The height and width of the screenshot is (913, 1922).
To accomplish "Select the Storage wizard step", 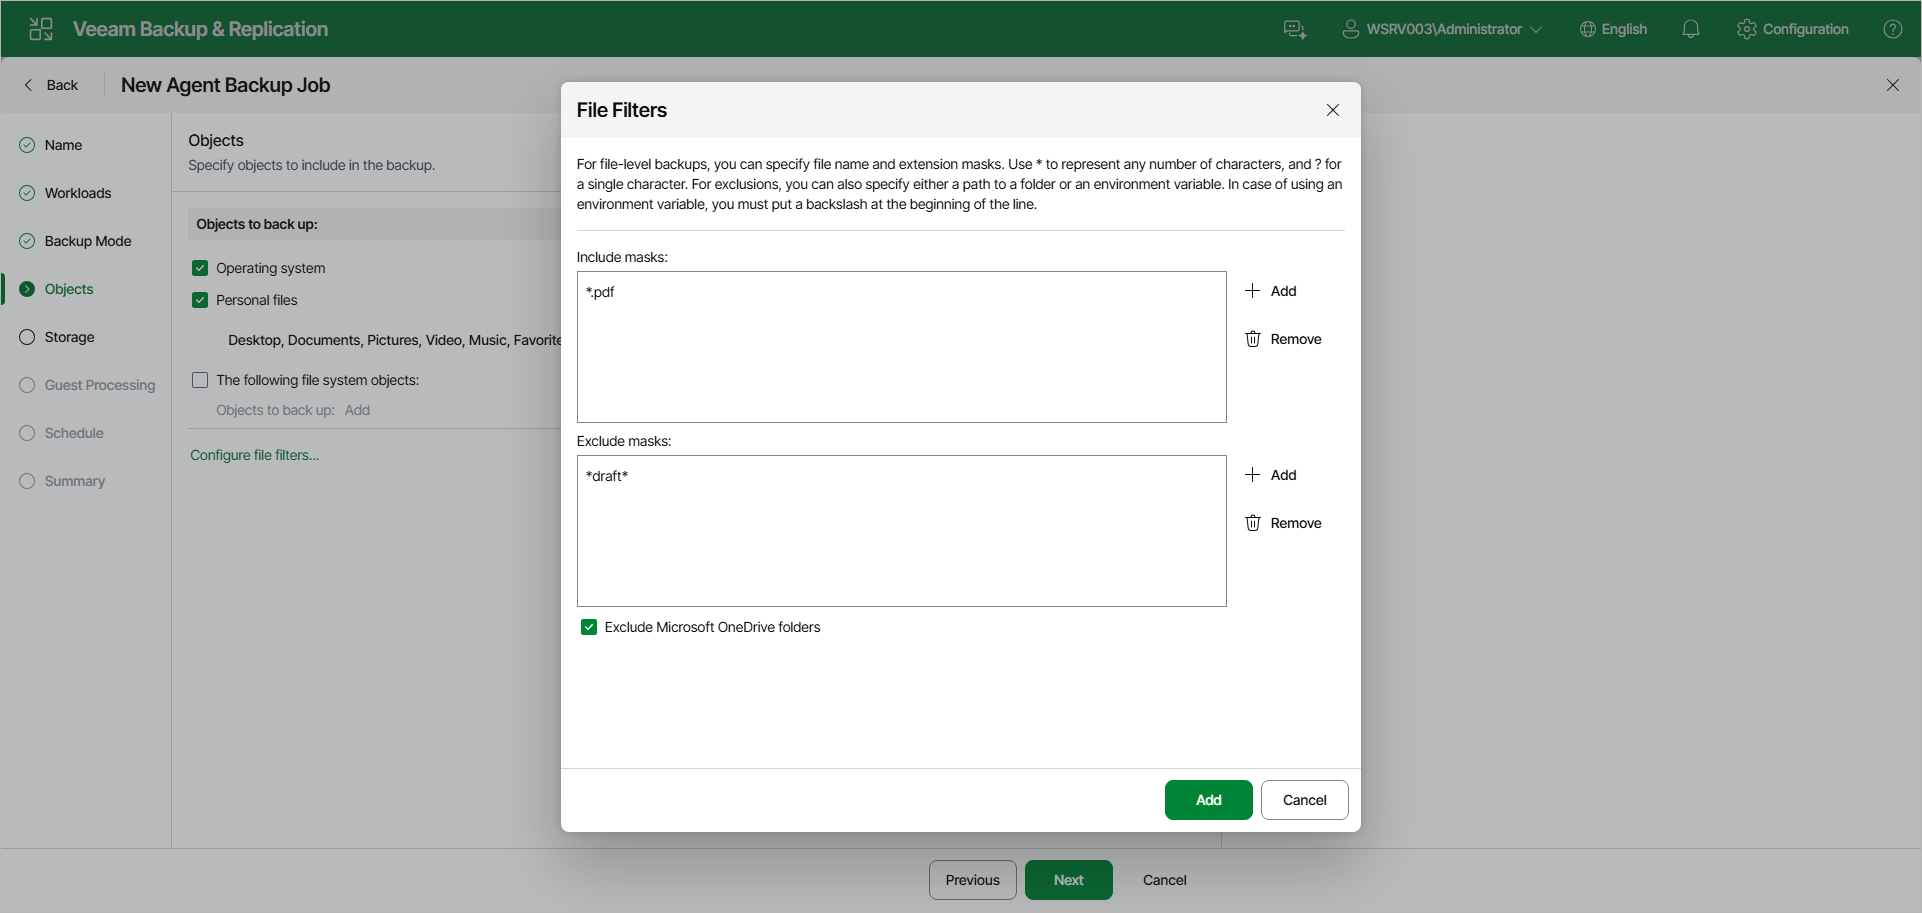I will [69, 337].
